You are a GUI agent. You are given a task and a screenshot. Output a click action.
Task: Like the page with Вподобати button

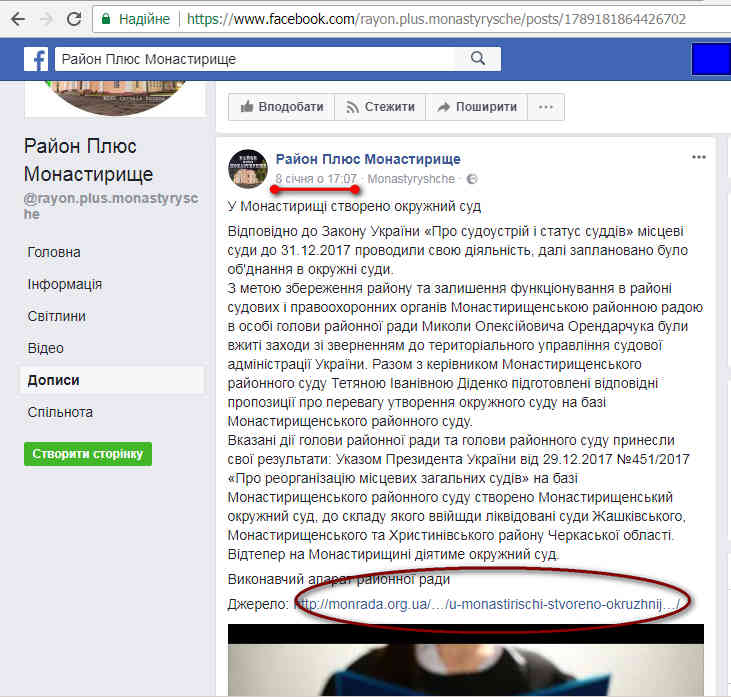281,107
